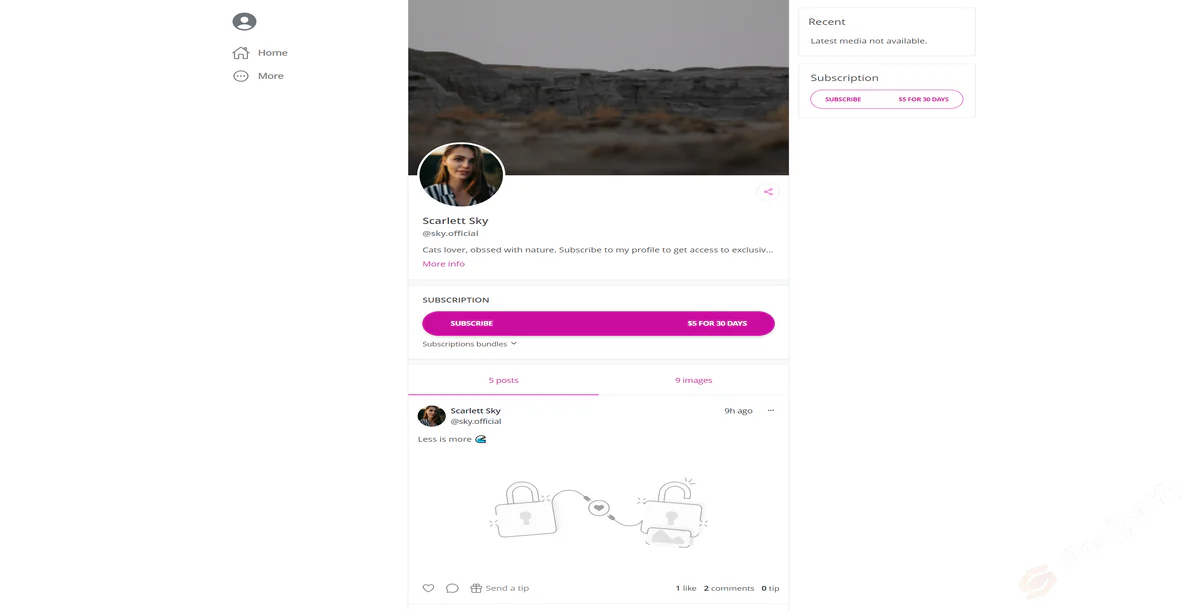Open the post comment bubble icon
Image resolution: width=1200 pixels, height=610 pixels.
[452, 588]
